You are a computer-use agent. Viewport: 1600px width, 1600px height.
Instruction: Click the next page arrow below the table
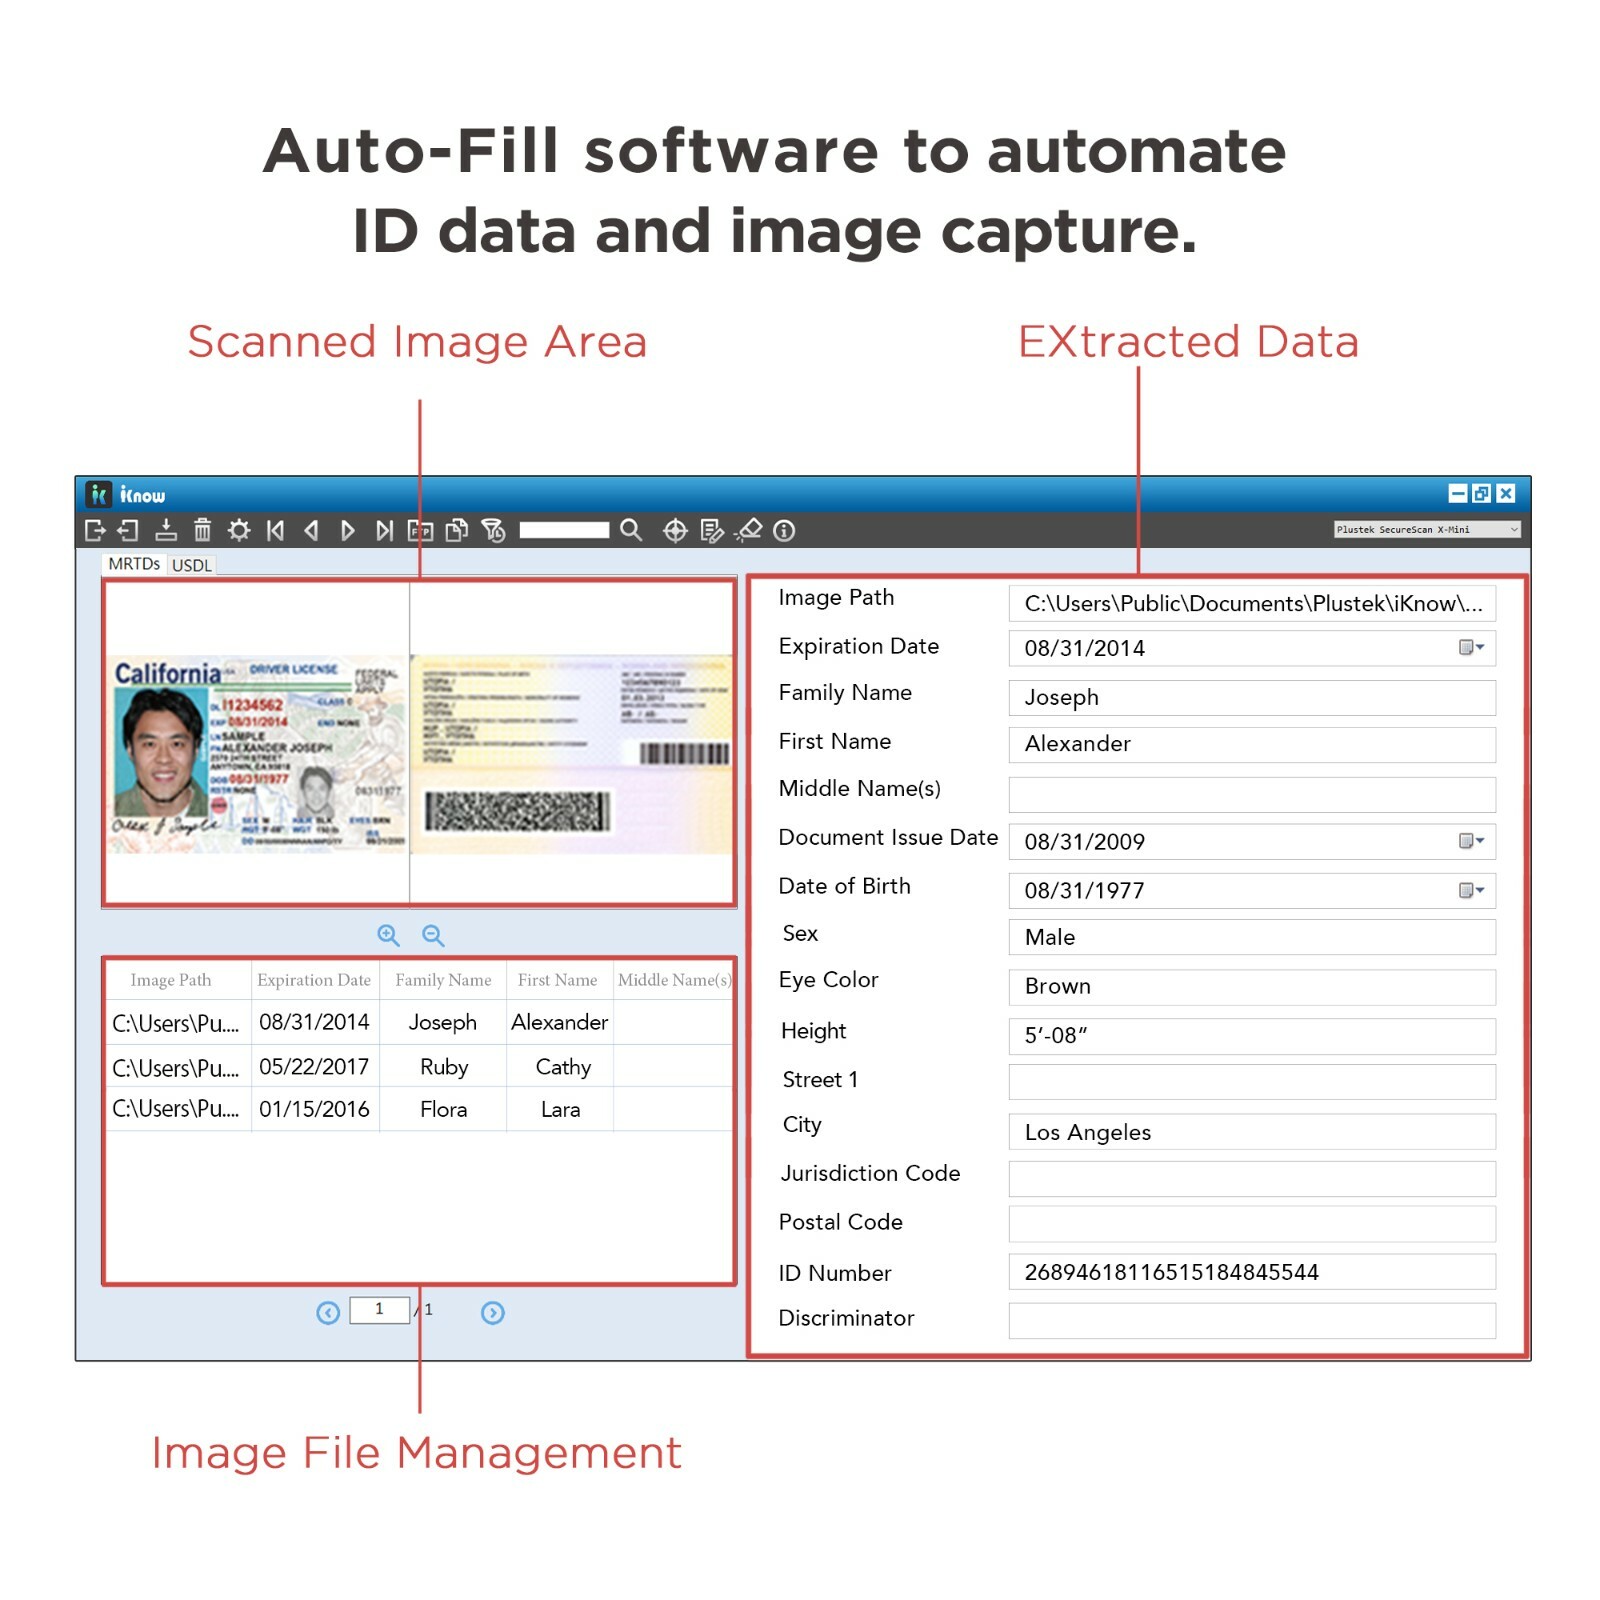pos(492,1312)
